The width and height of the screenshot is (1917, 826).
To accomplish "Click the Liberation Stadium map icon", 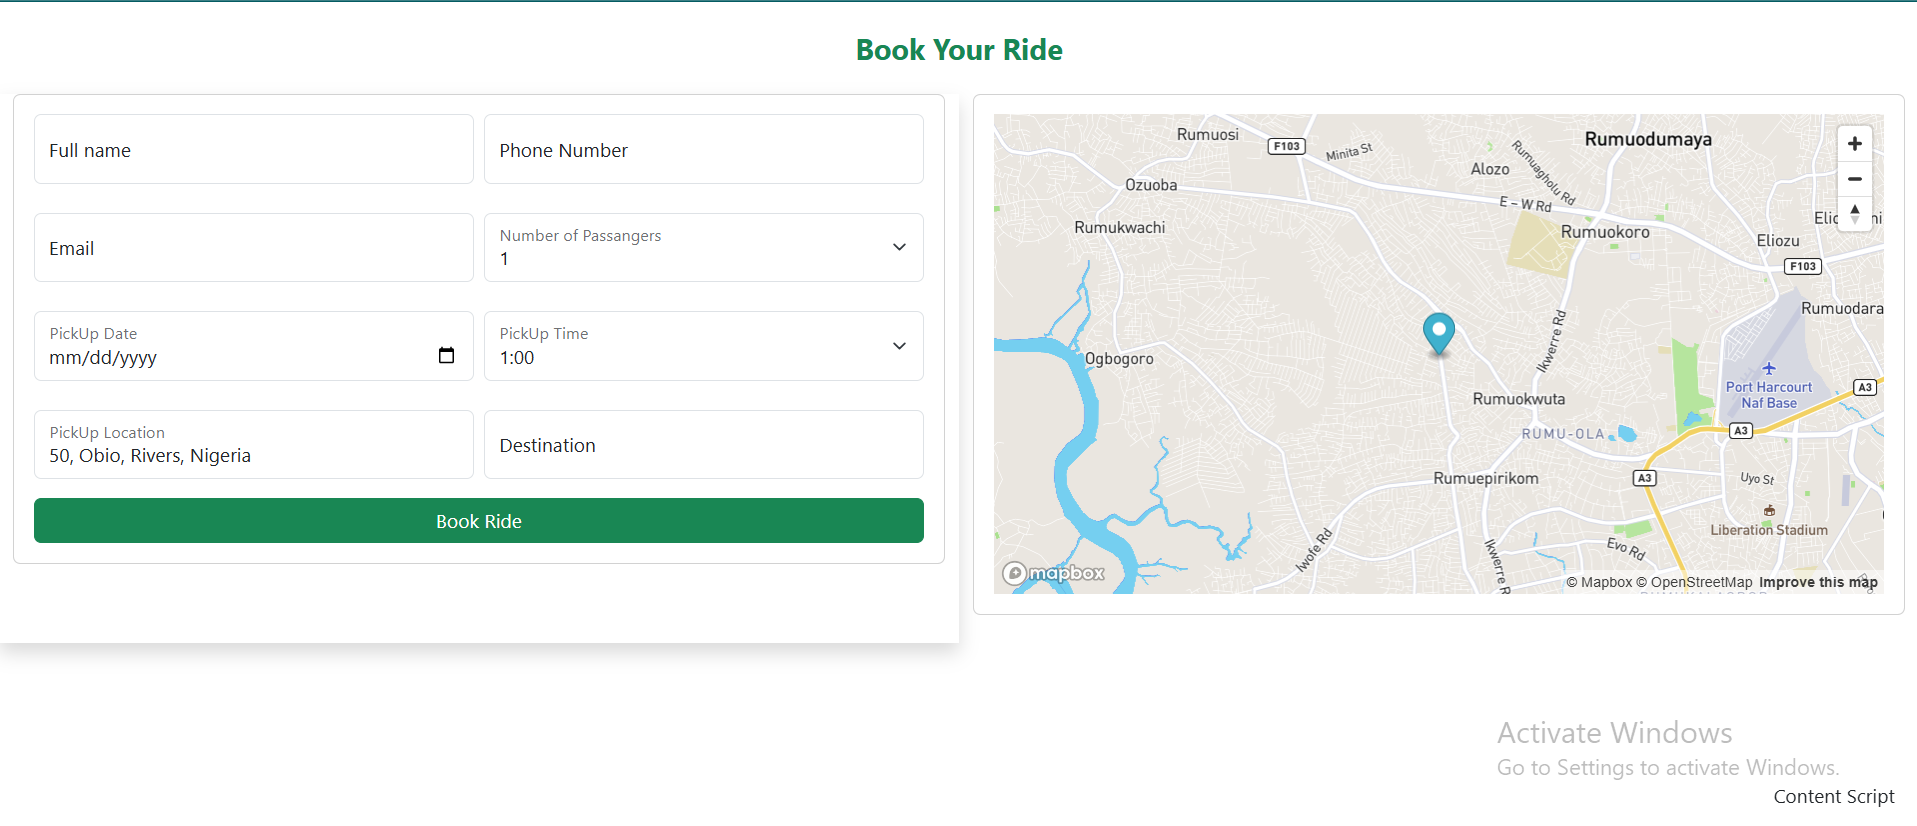I will point(1769,511).
